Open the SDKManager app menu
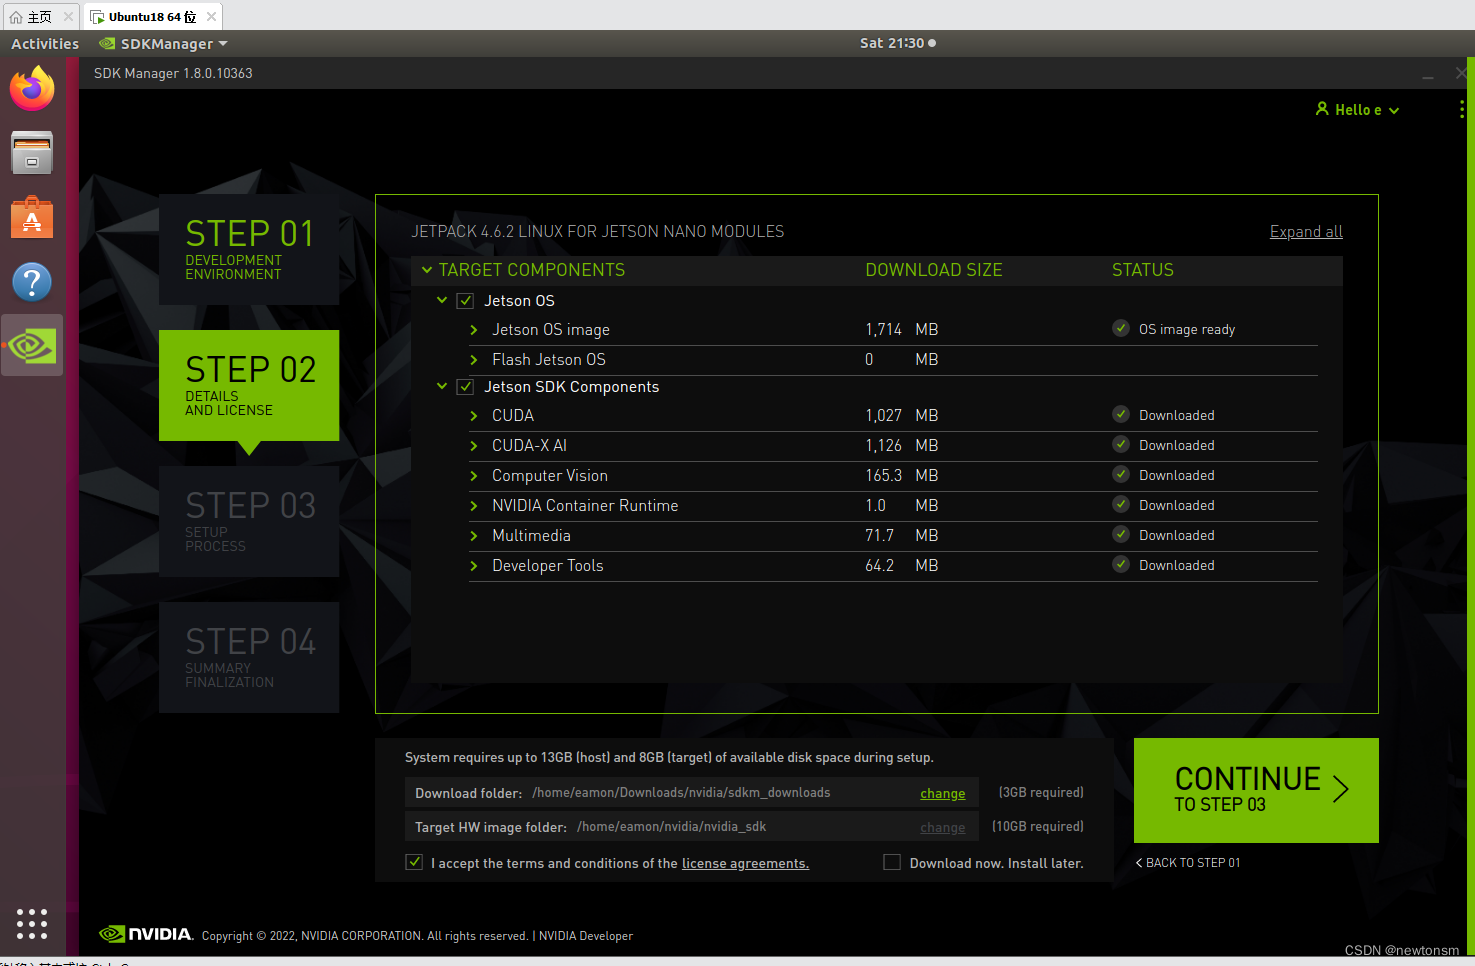 pyautogui.click(x=164, y=44)
